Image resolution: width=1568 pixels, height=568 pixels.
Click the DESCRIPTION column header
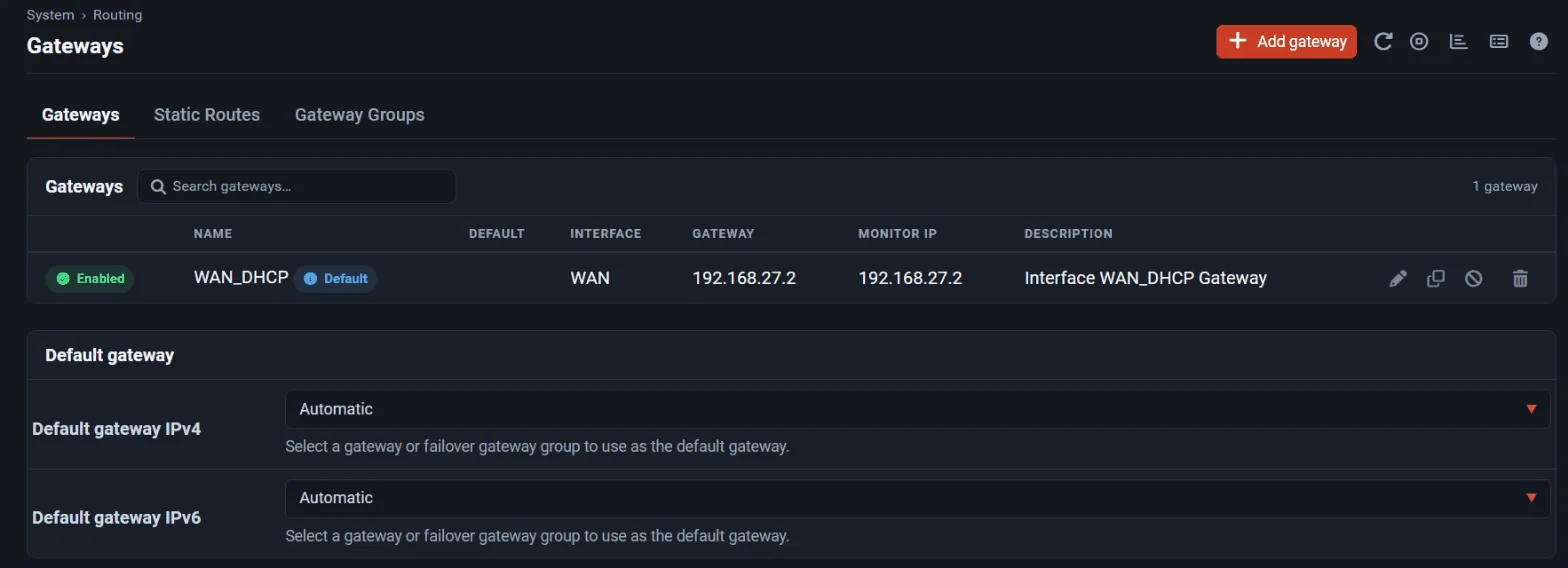click(x=1069, y=234)
